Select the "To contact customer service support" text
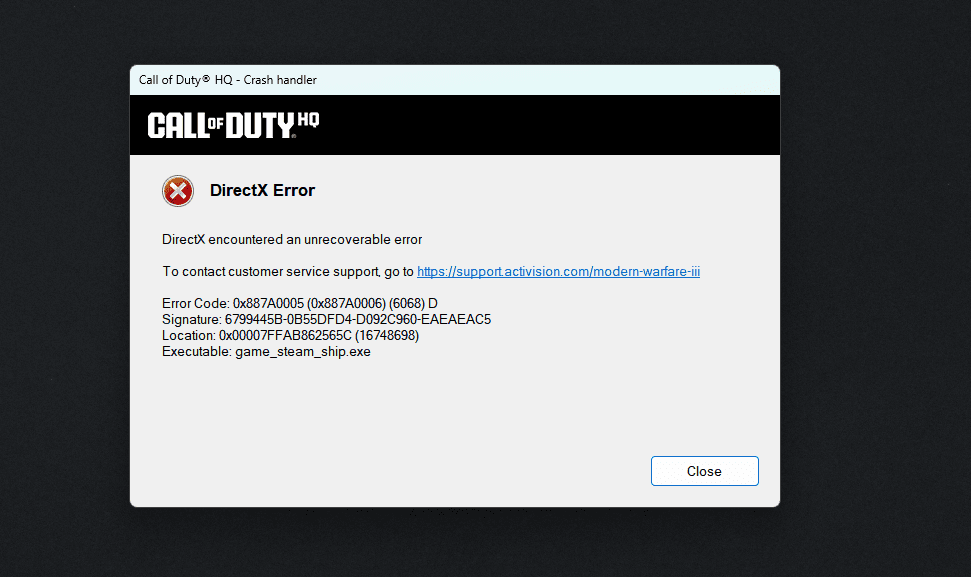Image resolution: width=971 pixels, height=577 pixels. (x=271, y=272)
